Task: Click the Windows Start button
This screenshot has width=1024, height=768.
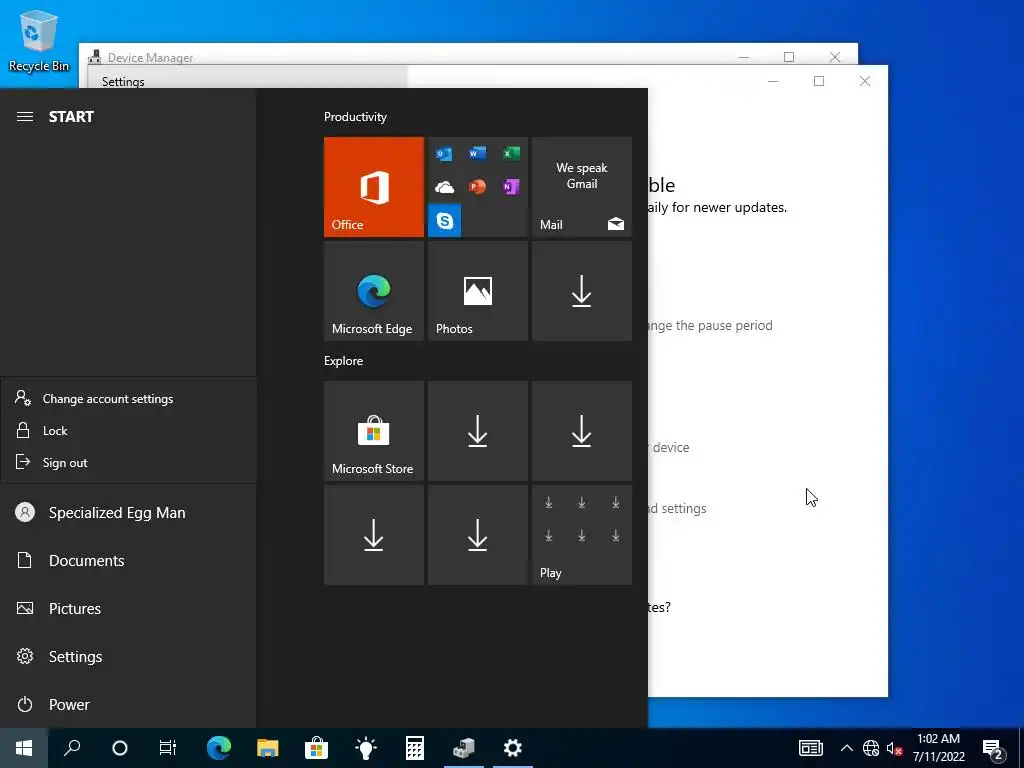Action: coord(24,748)
